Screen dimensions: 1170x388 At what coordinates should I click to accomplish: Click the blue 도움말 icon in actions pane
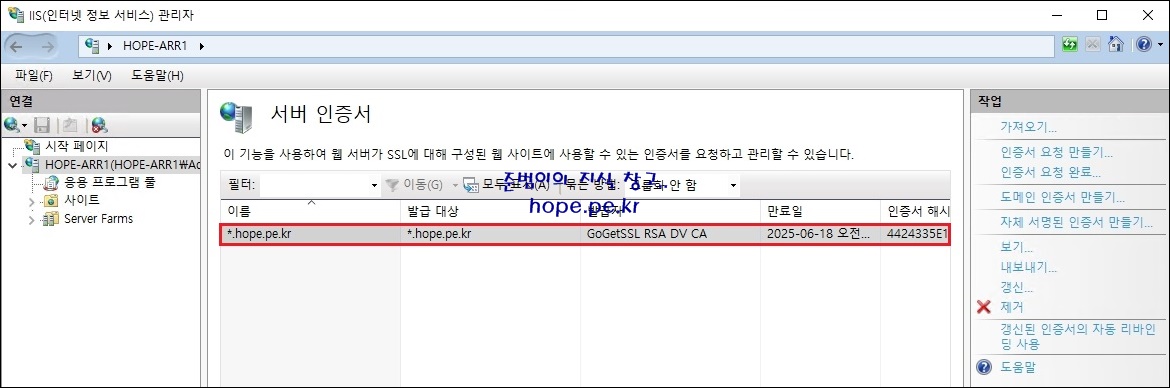984,366
